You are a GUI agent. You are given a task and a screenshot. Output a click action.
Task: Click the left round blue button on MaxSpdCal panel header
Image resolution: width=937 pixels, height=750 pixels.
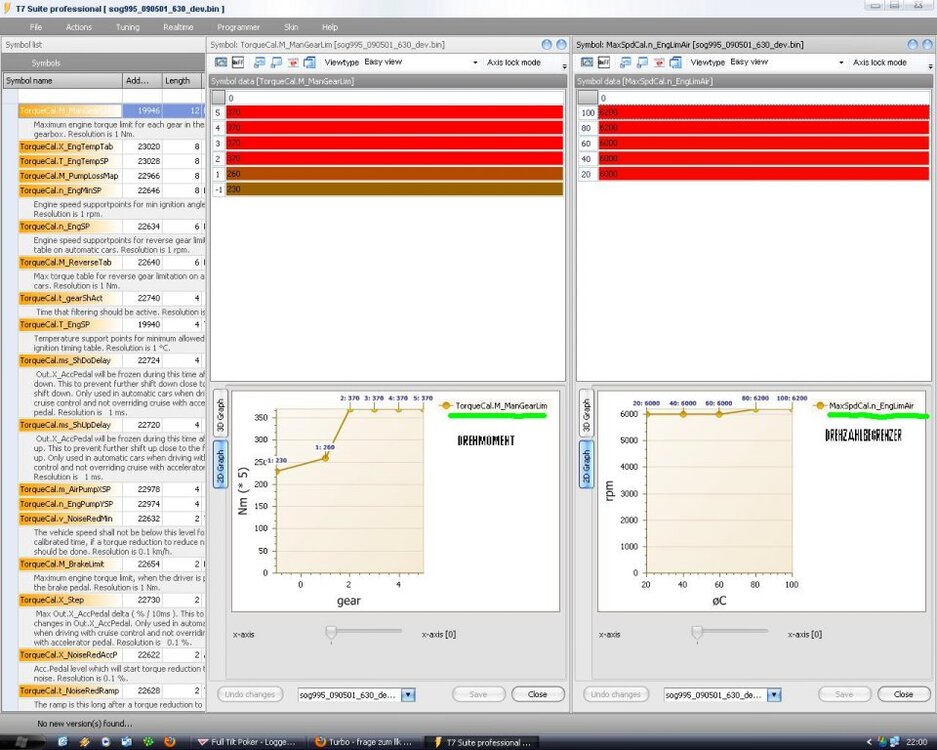912,44
